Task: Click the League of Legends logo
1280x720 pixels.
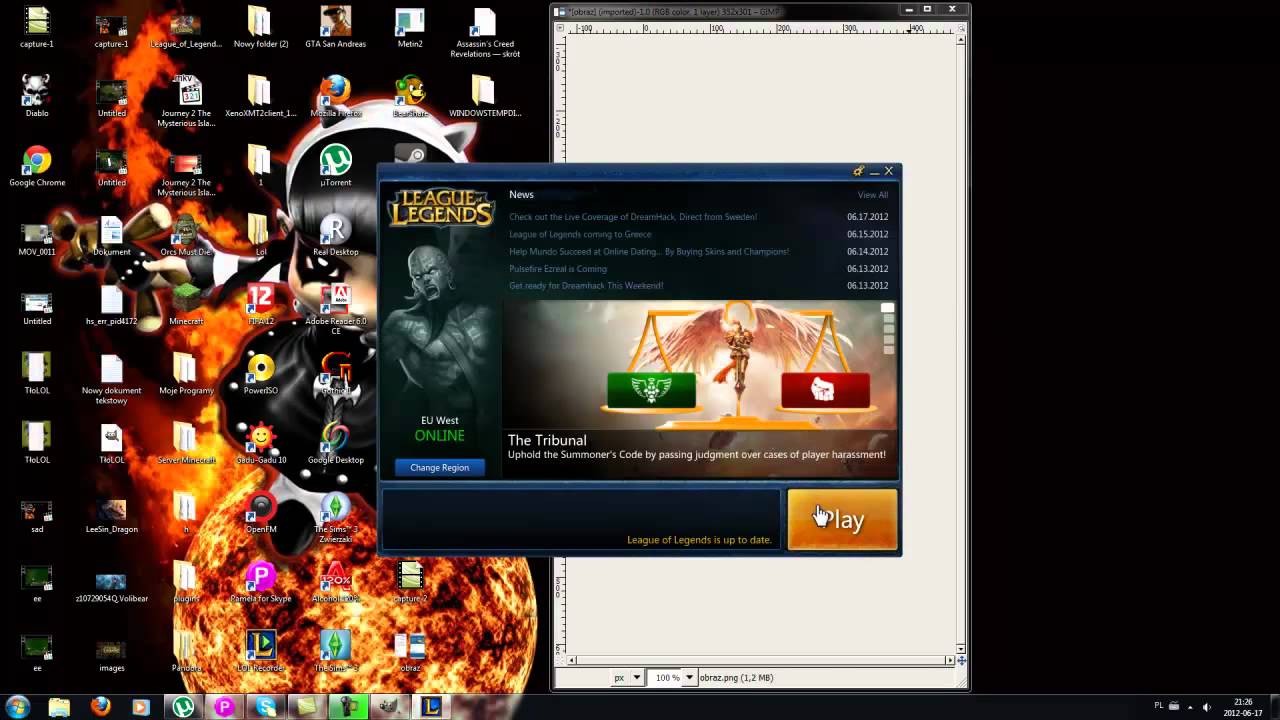Action: tap(440, 207)
